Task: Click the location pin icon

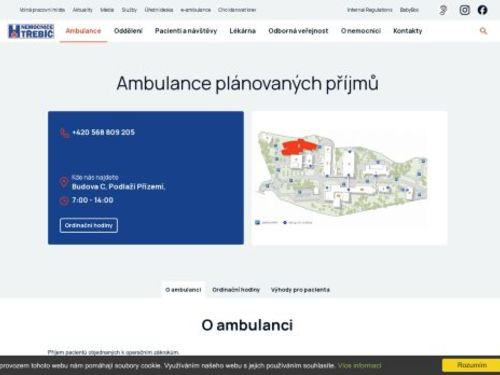Action: (64, 182)
